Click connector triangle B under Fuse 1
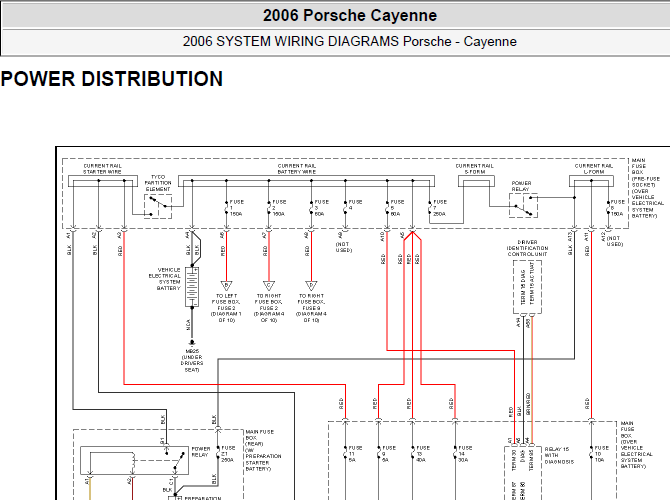 tap(226, 285)
